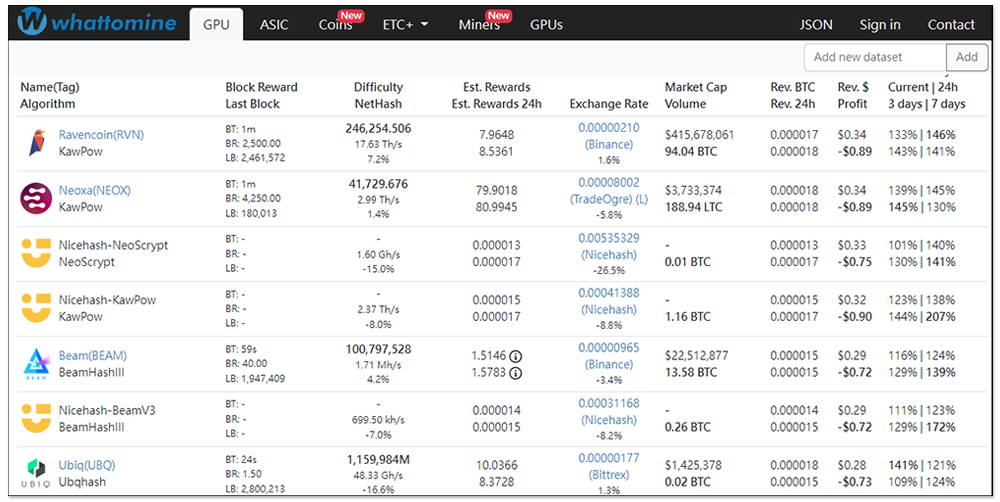This screenshot has width=1000, height=502.
Task: Focus the Add new dataset field
Action: point(875,57)
